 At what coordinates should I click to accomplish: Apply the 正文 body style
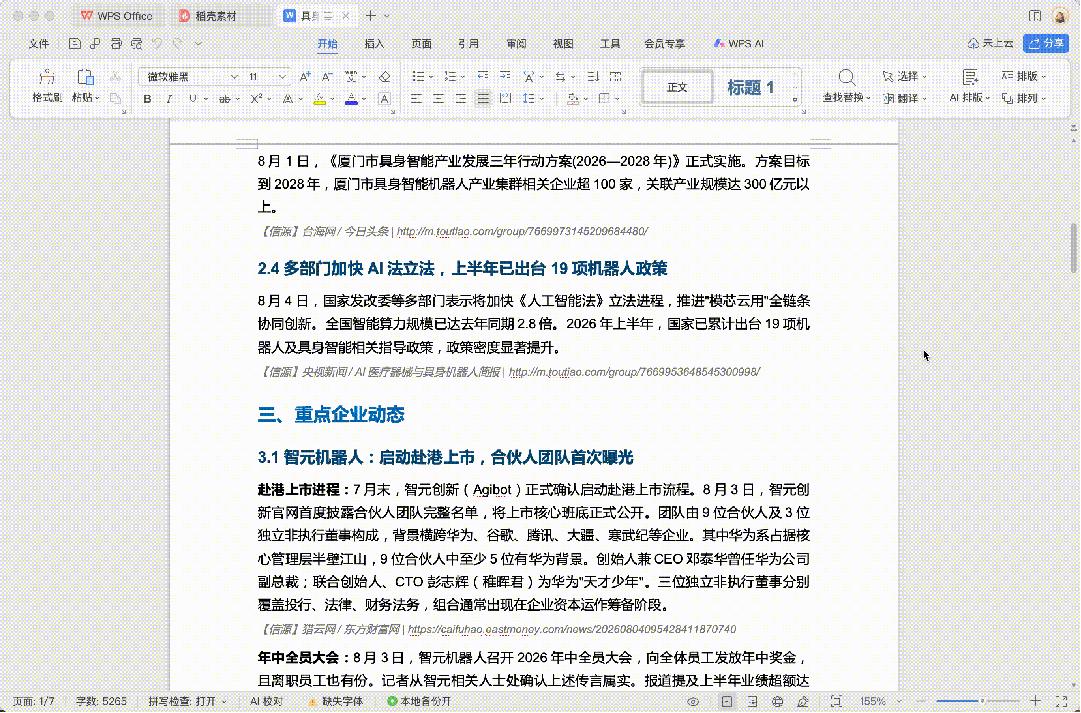pos(677,88)
